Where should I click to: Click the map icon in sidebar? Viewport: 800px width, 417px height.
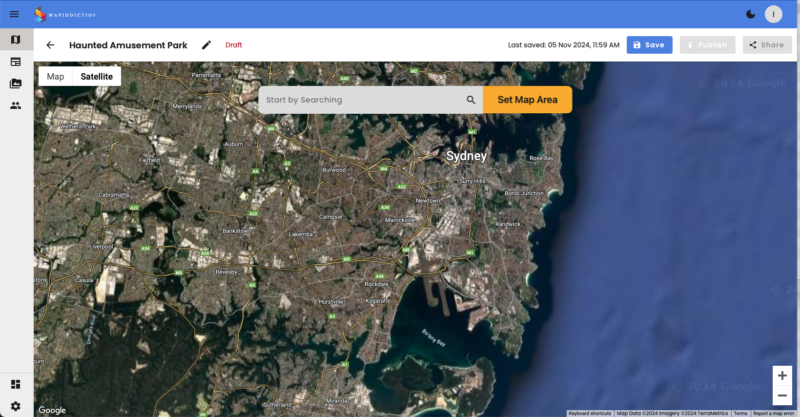tap(15, 40)
